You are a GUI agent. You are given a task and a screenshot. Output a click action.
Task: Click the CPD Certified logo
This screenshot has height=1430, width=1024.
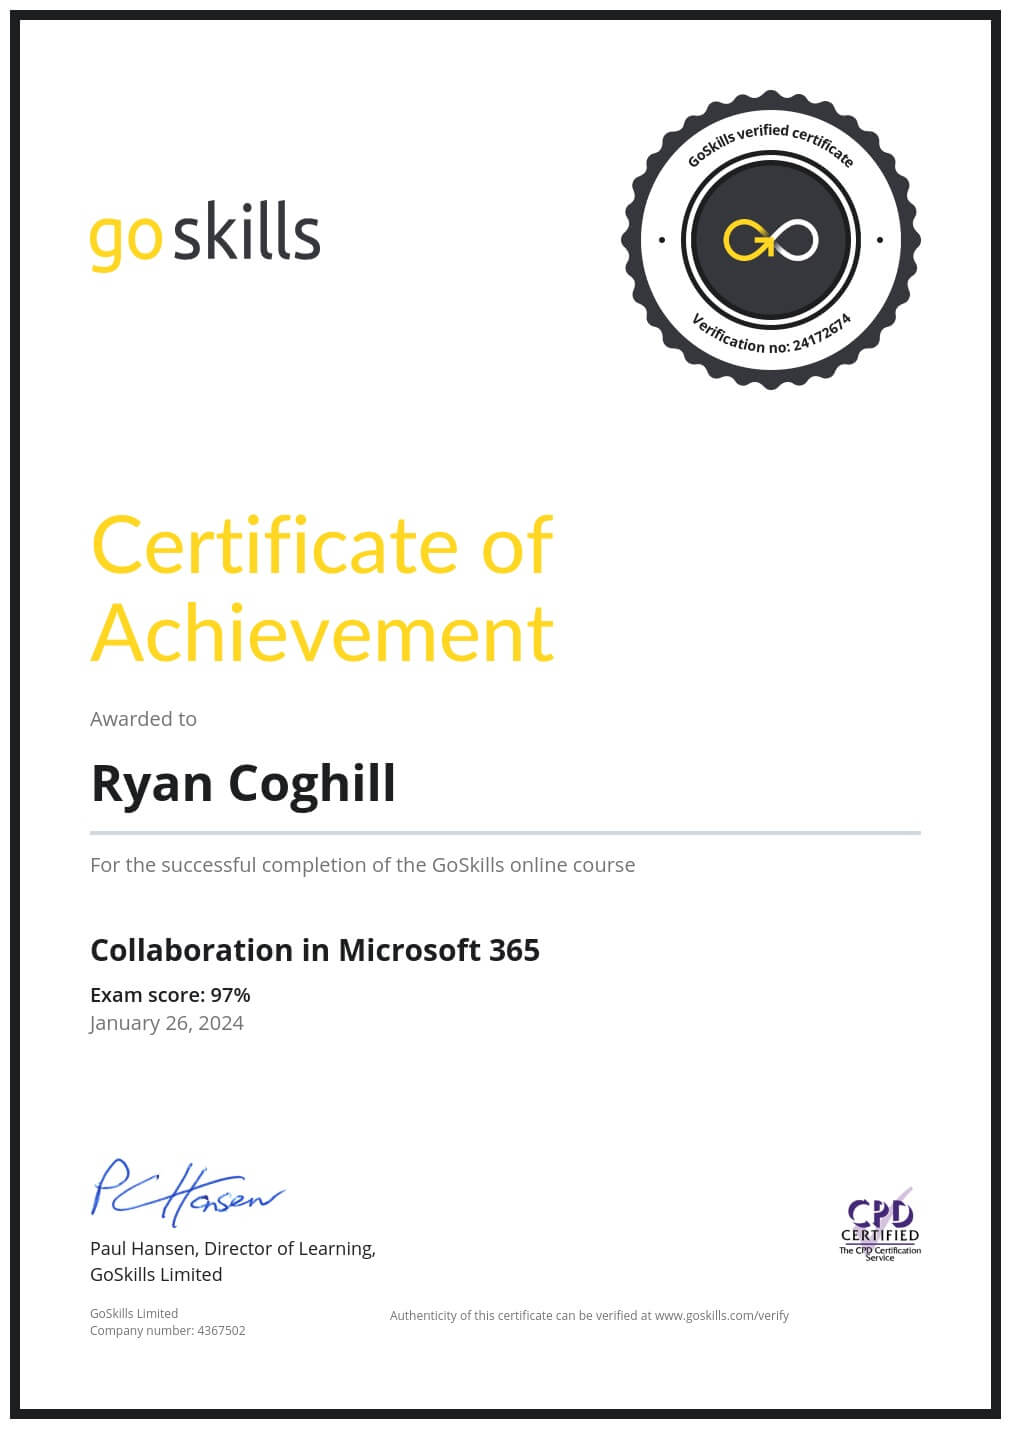pyautogui.click(x=880, y=1226)
